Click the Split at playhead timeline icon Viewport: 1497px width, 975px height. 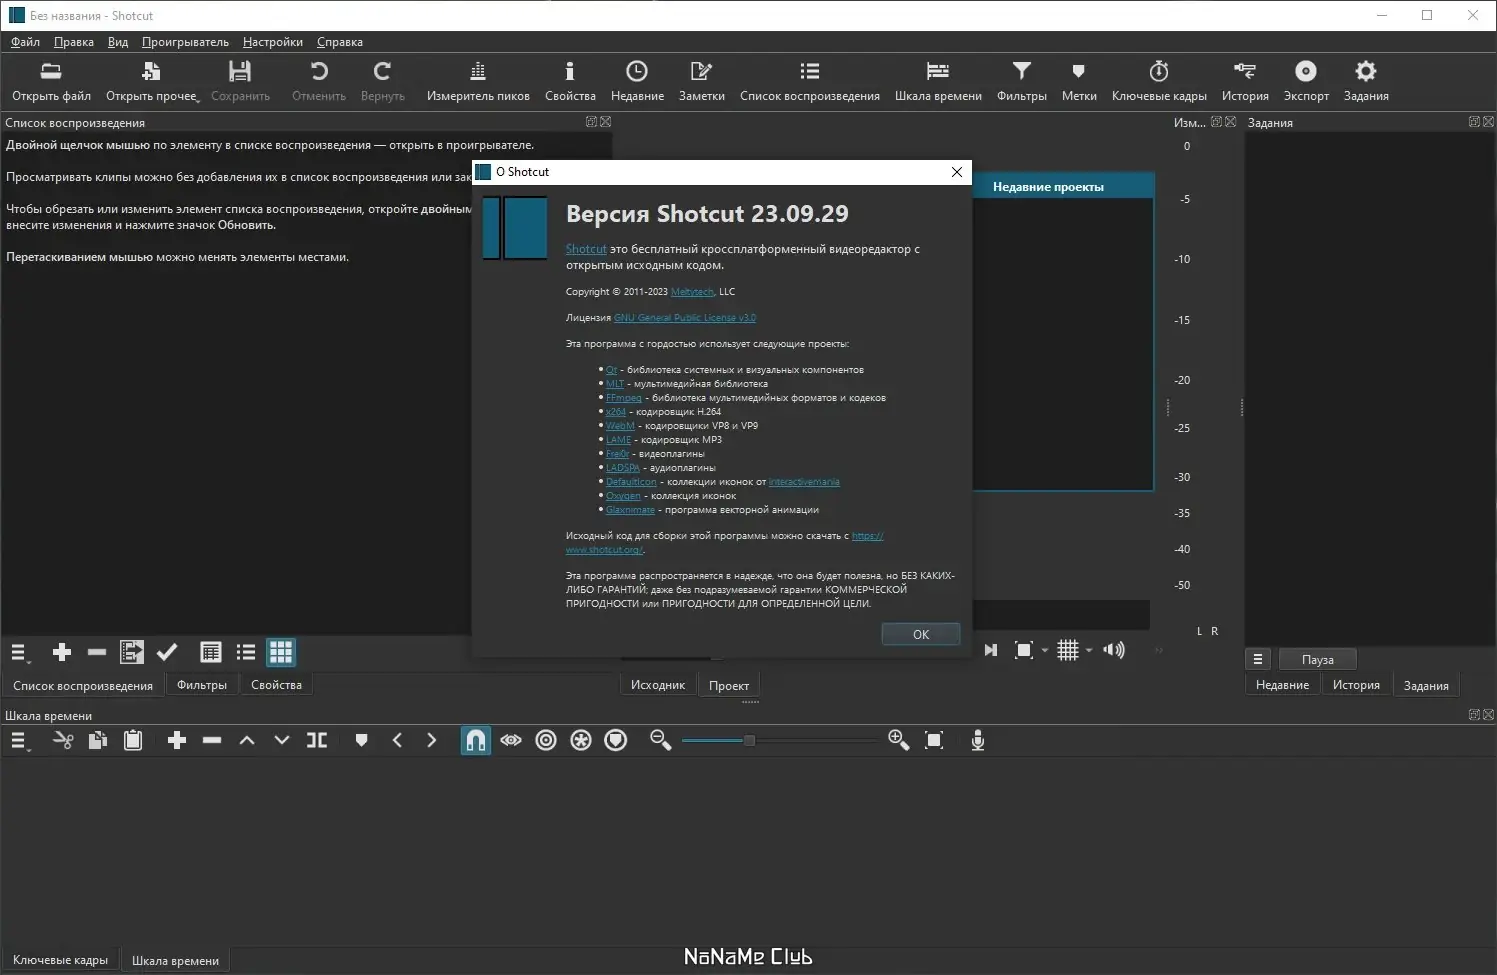point(317,740)
